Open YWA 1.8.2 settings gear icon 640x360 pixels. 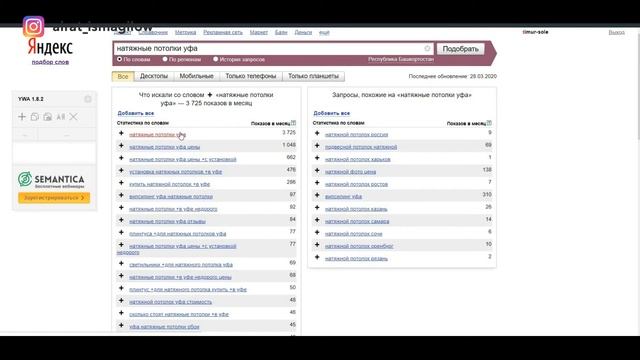click(88, 99)
